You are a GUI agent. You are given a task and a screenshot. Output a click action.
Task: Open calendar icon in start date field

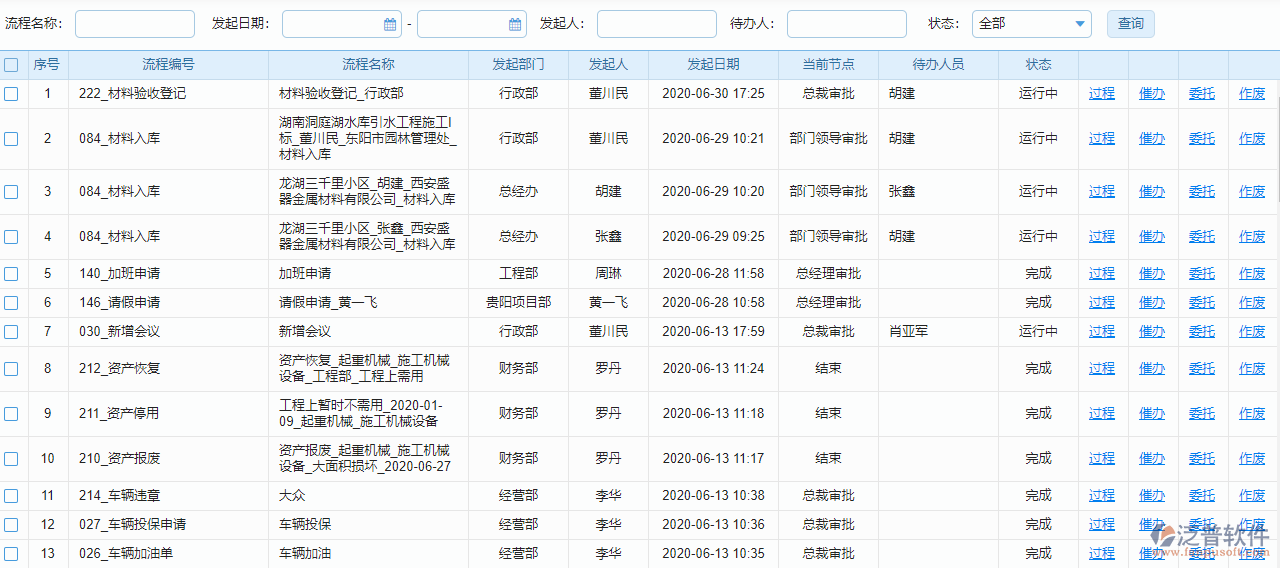point(390,24)
